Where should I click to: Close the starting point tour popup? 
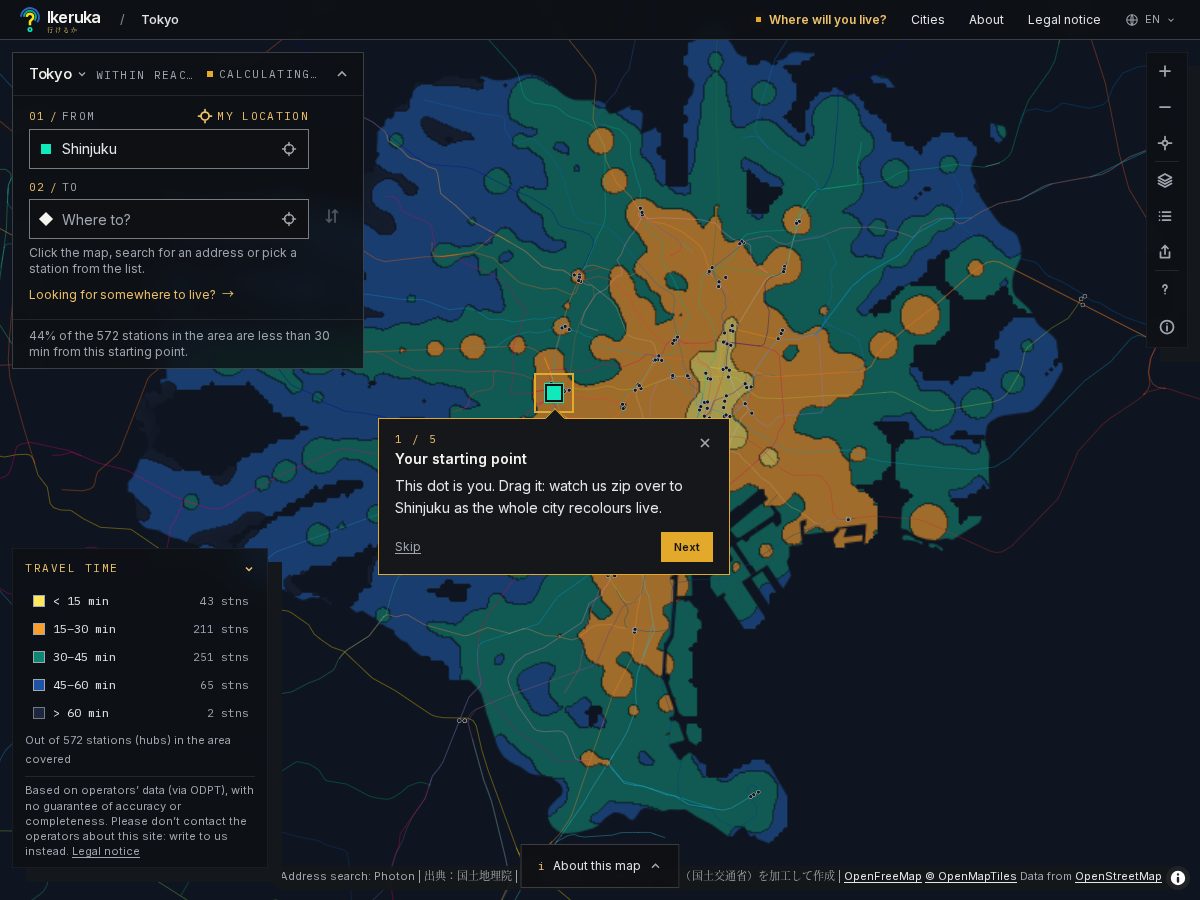[x=705, y=443]
